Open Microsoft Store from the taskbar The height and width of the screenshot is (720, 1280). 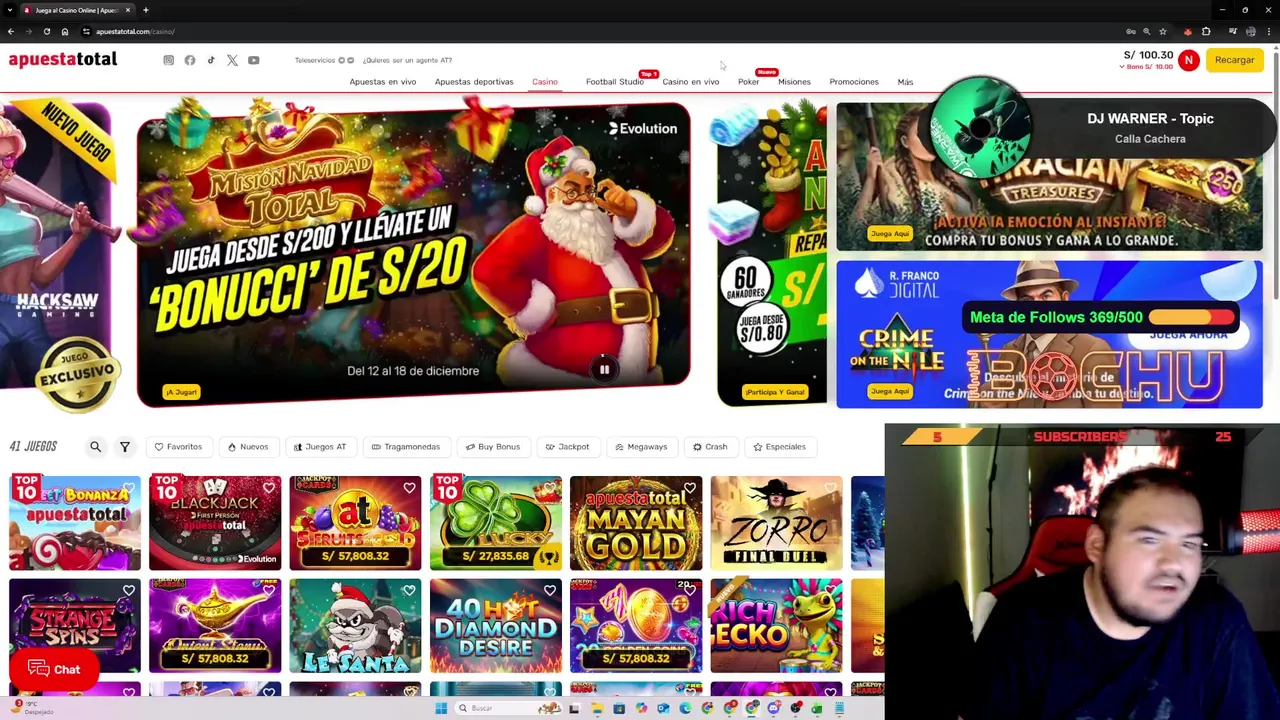click(619, 708)
